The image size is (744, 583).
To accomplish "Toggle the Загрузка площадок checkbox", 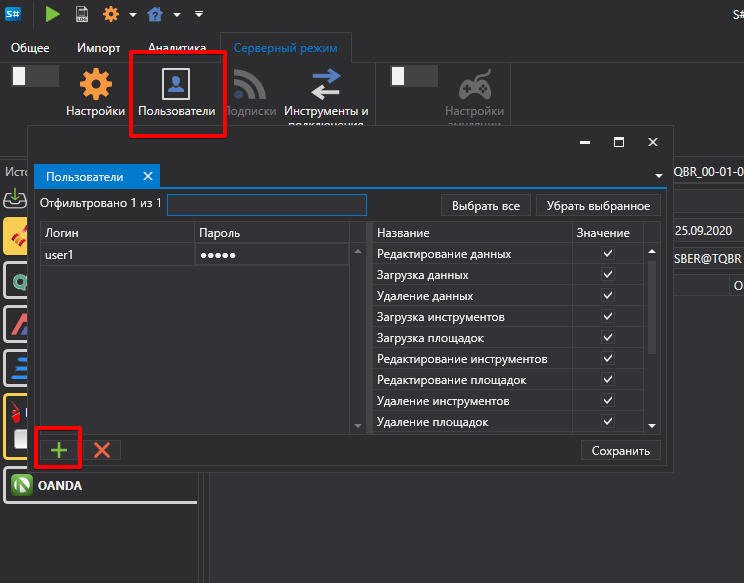I will point(608,337).
